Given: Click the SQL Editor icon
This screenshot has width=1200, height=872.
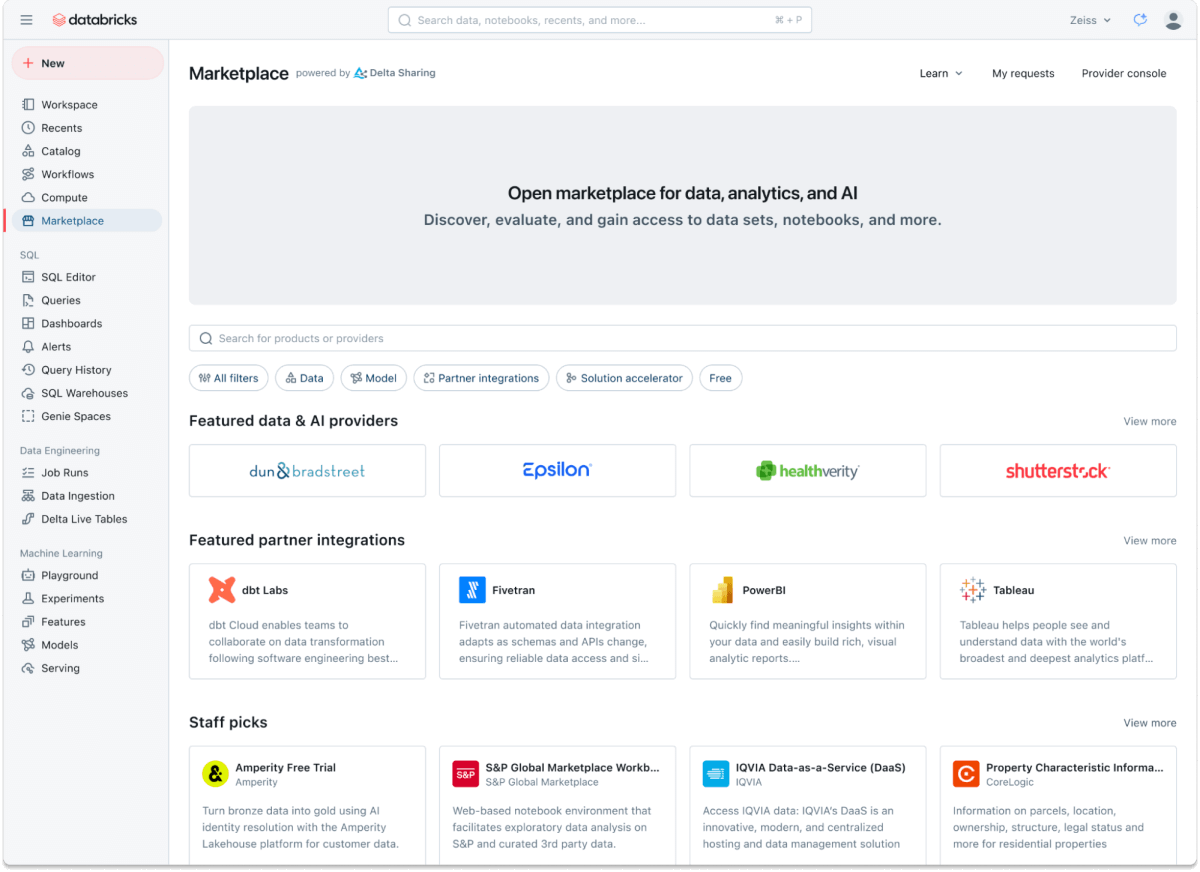Looking at the screenshot, I should pos(28,277).
